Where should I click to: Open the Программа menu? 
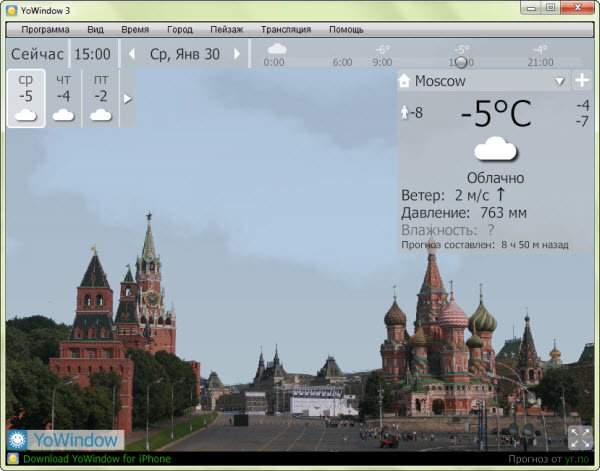(45, 30)
